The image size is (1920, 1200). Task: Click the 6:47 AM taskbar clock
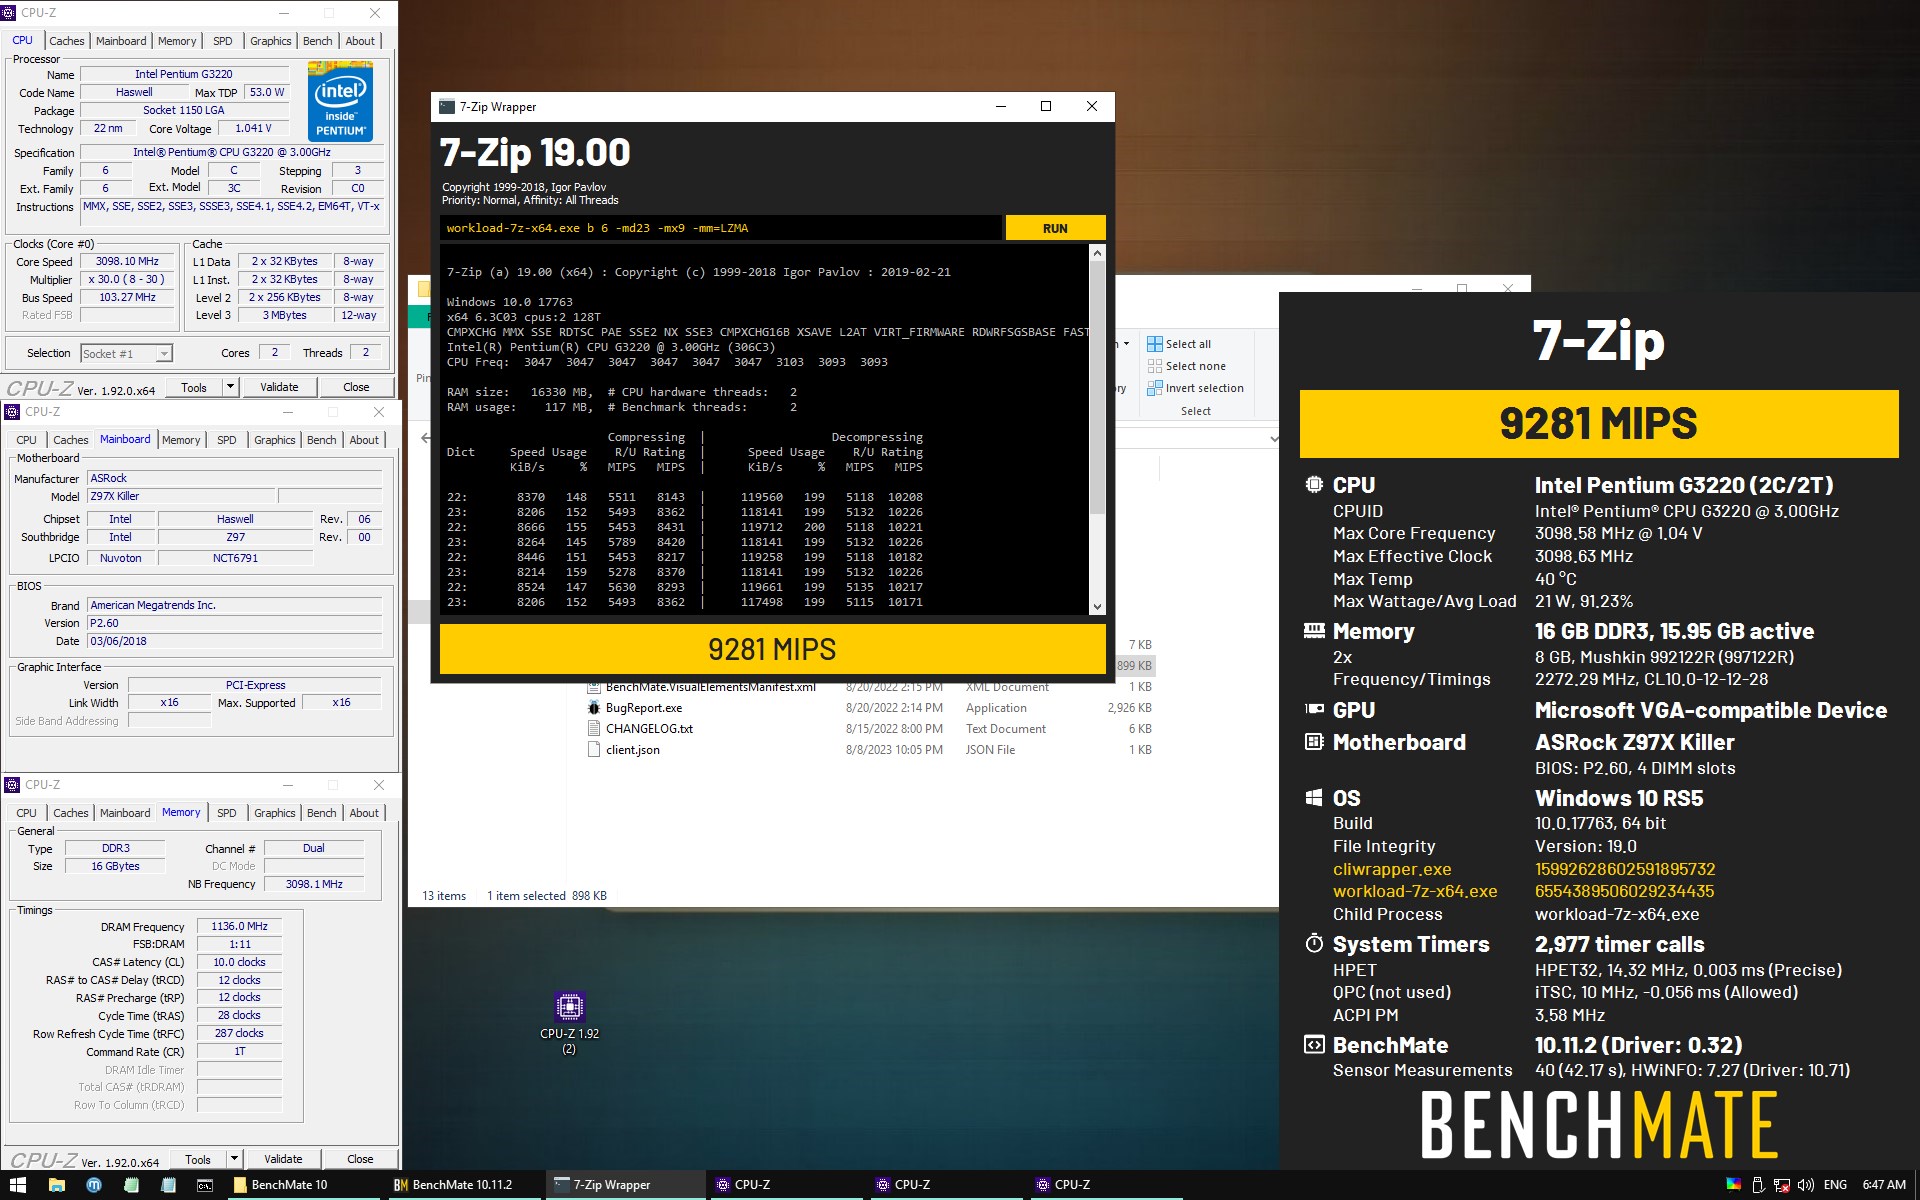click(1884, 1185)
